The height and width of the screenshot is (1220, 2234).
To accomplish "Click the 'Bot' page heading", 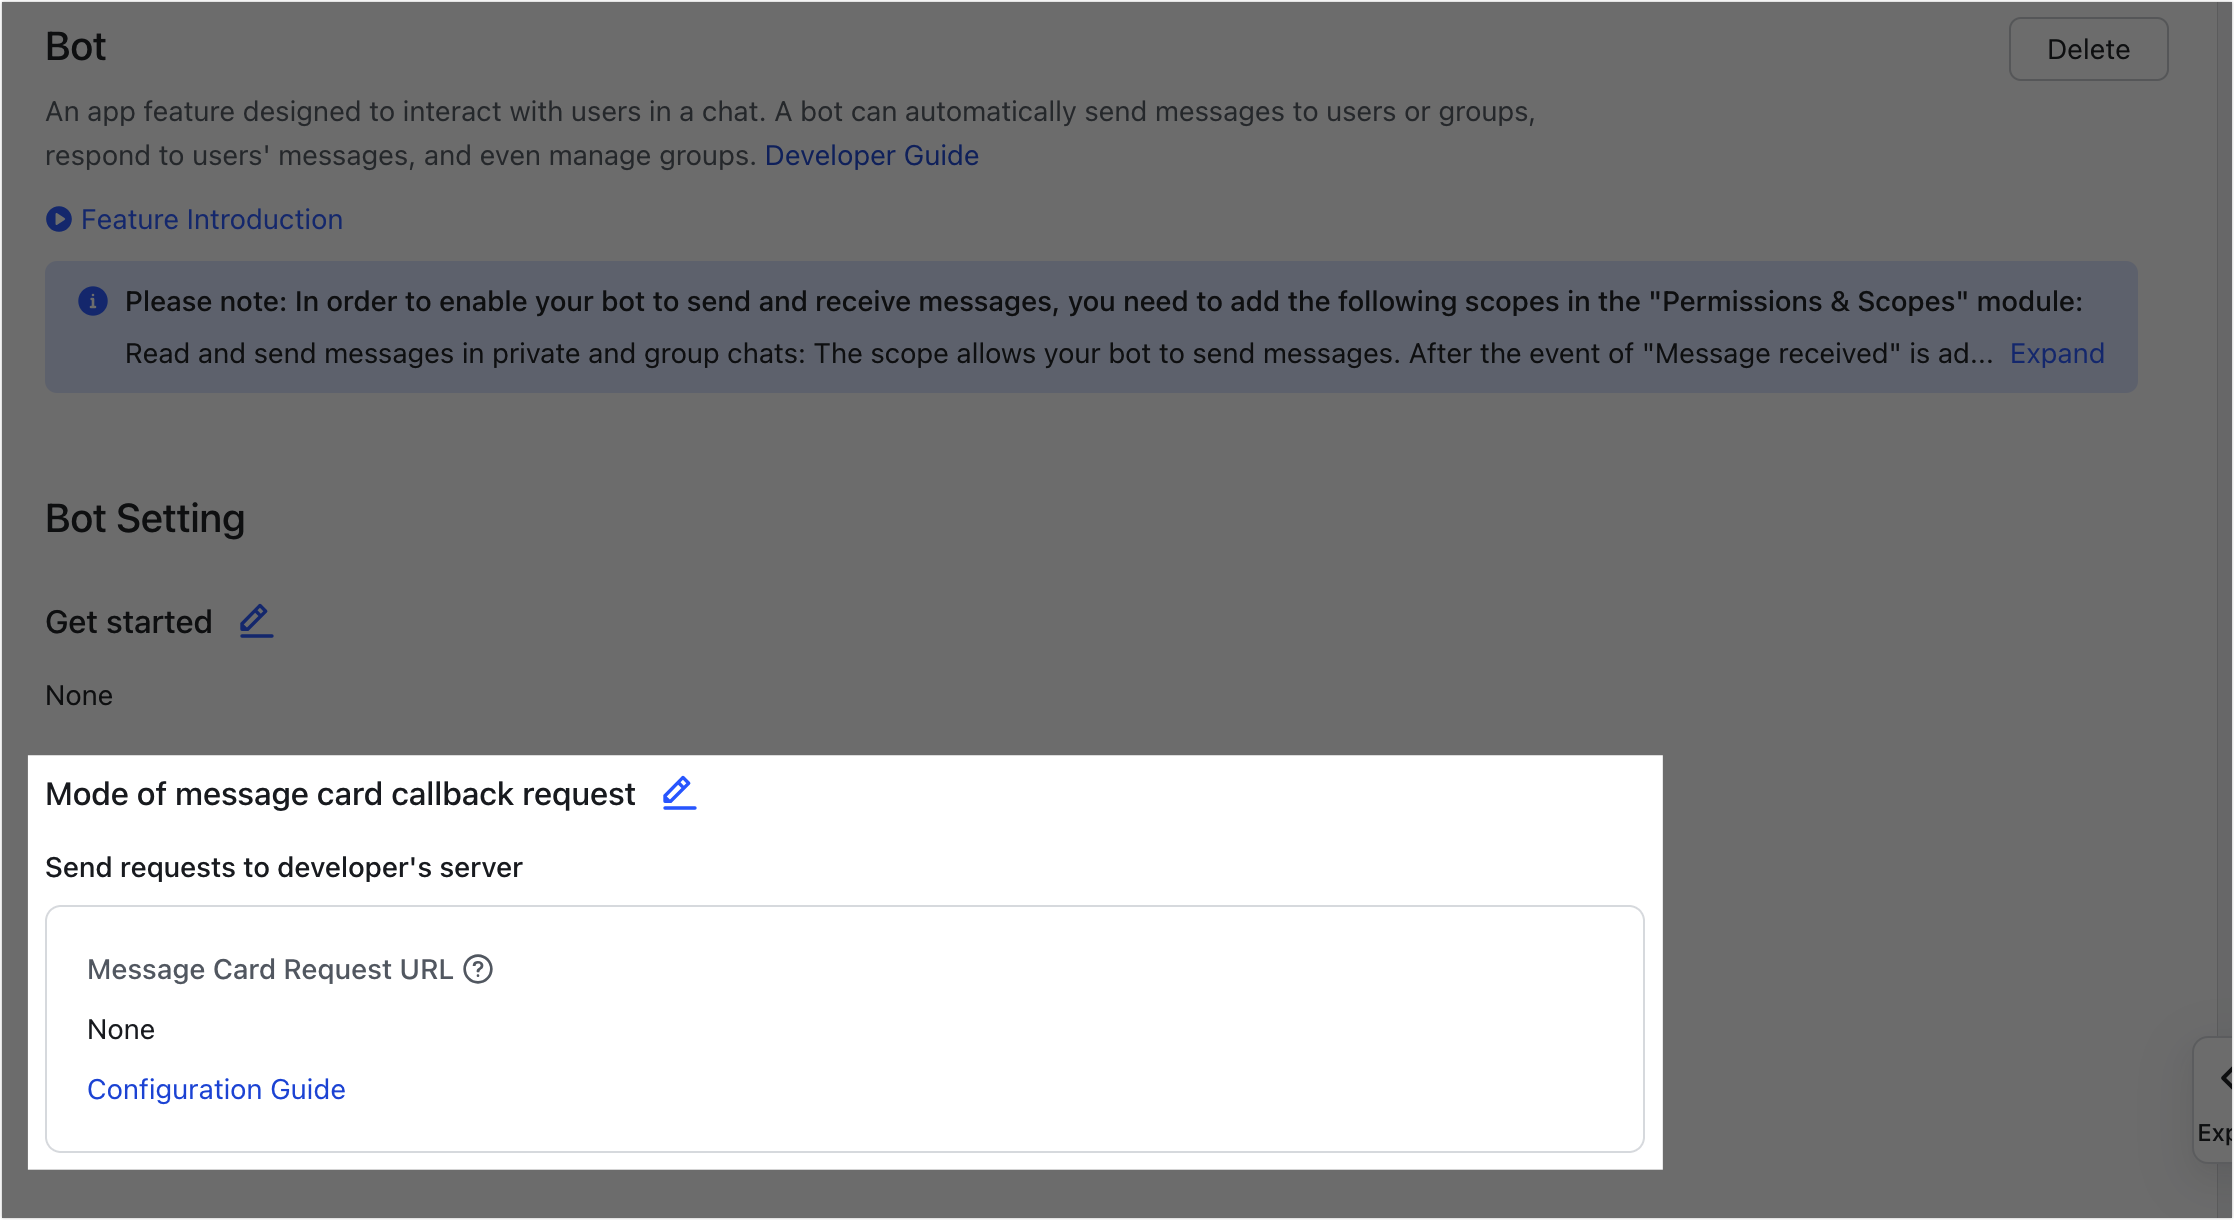I will coord(76,47).
